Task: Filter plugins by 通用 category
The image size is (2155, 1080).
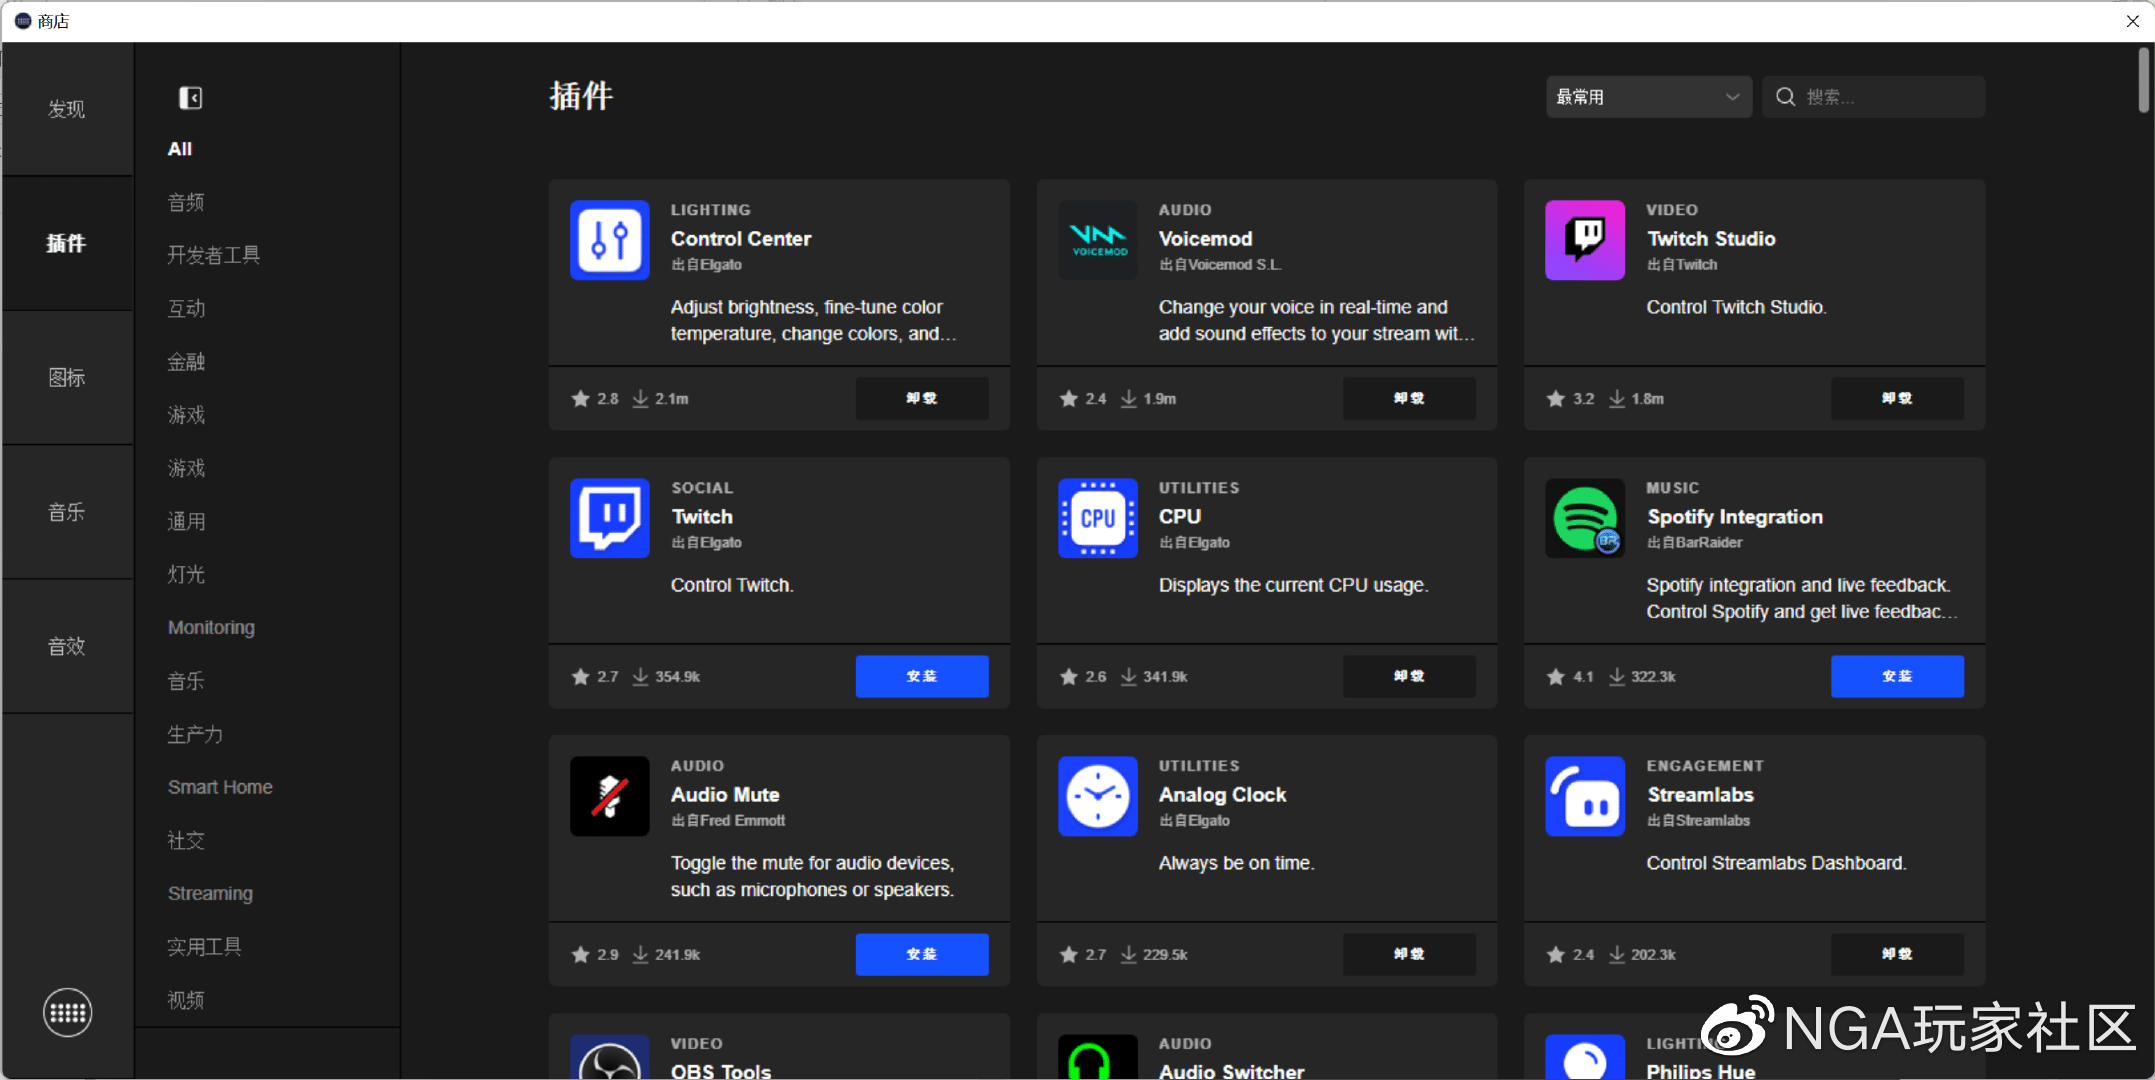Action: click(186, 521)
